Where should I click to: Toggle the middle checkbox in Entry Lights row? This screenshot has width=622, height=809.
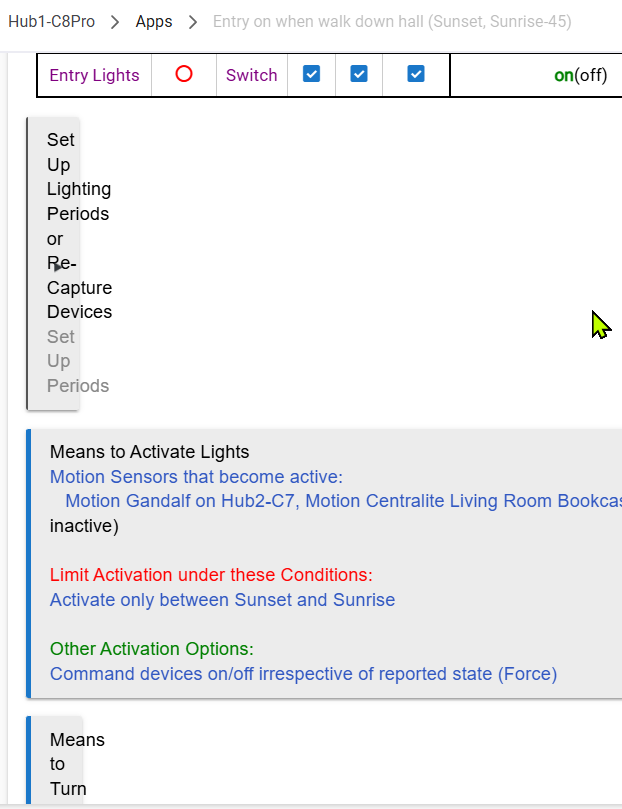[359, 74]
